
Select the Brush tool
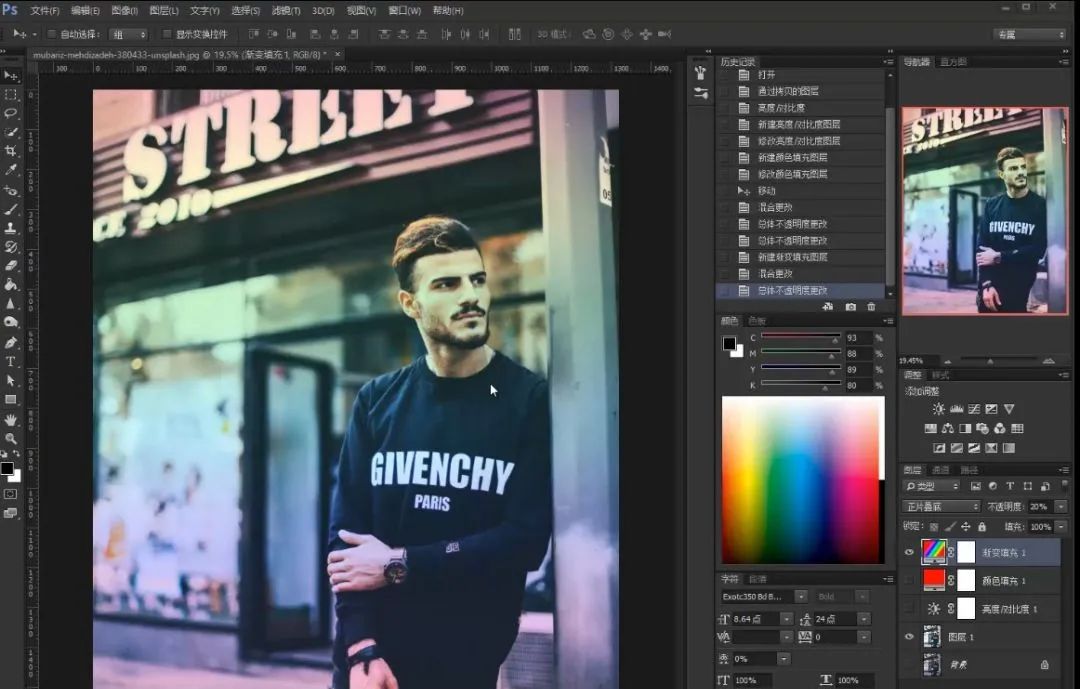(11, 209)
